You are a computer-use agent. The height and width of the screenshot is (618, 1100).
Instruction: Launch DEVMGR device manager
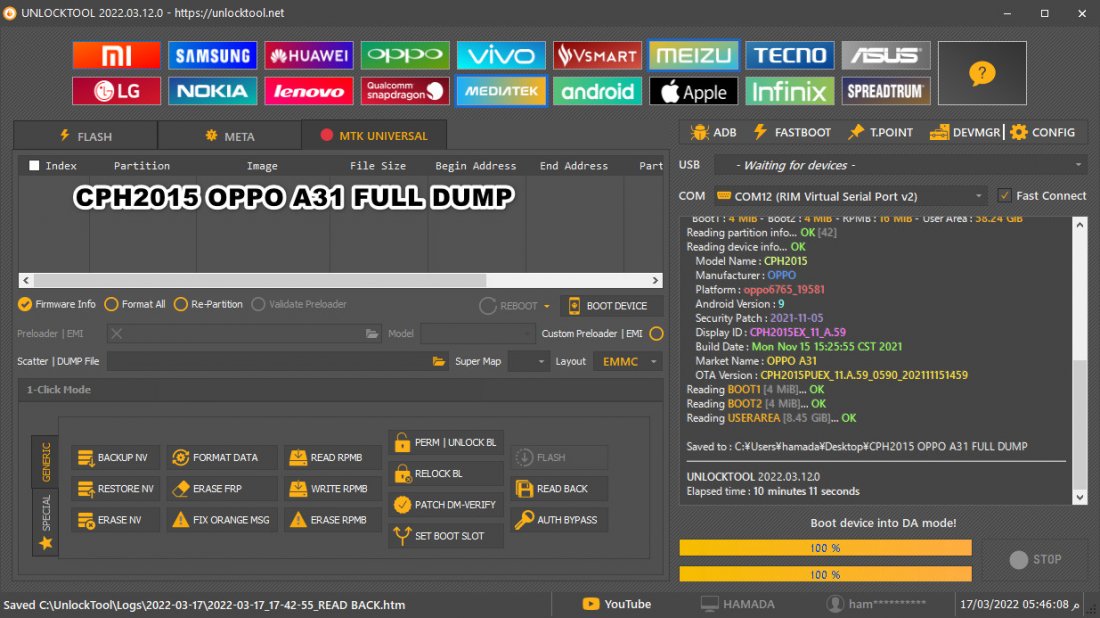point(965,133)
